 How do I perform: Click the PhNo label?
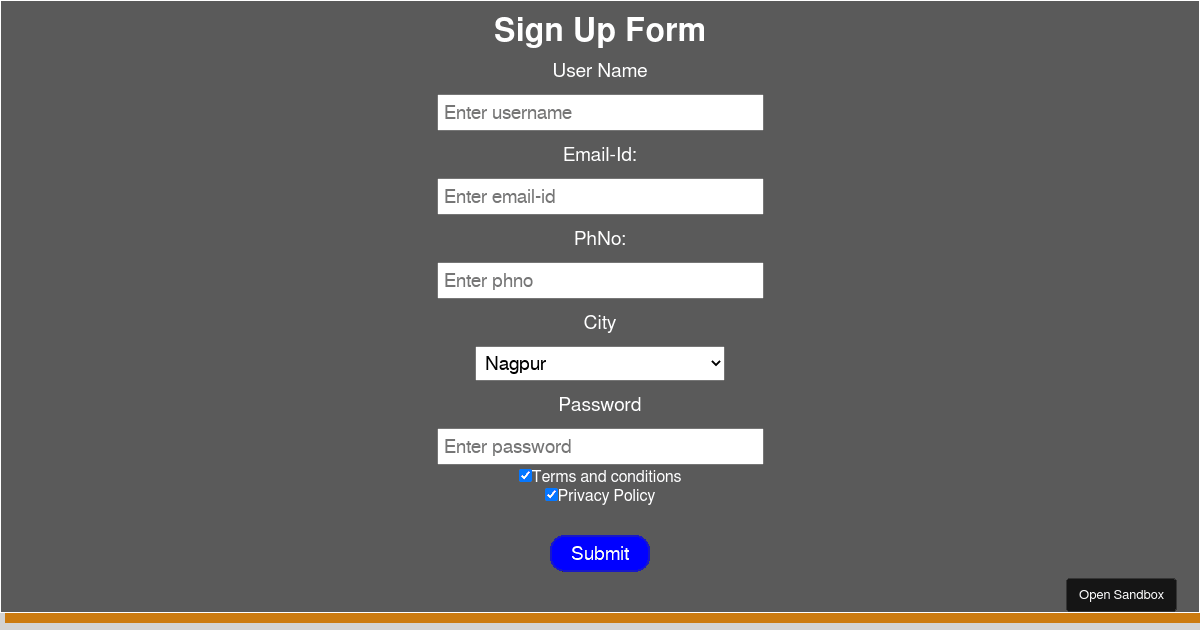click(x=600, y=239)
